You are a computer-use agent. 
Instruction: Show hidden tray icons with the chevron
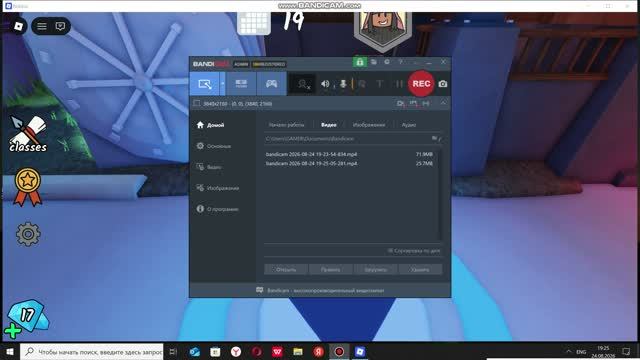[568, 351]
